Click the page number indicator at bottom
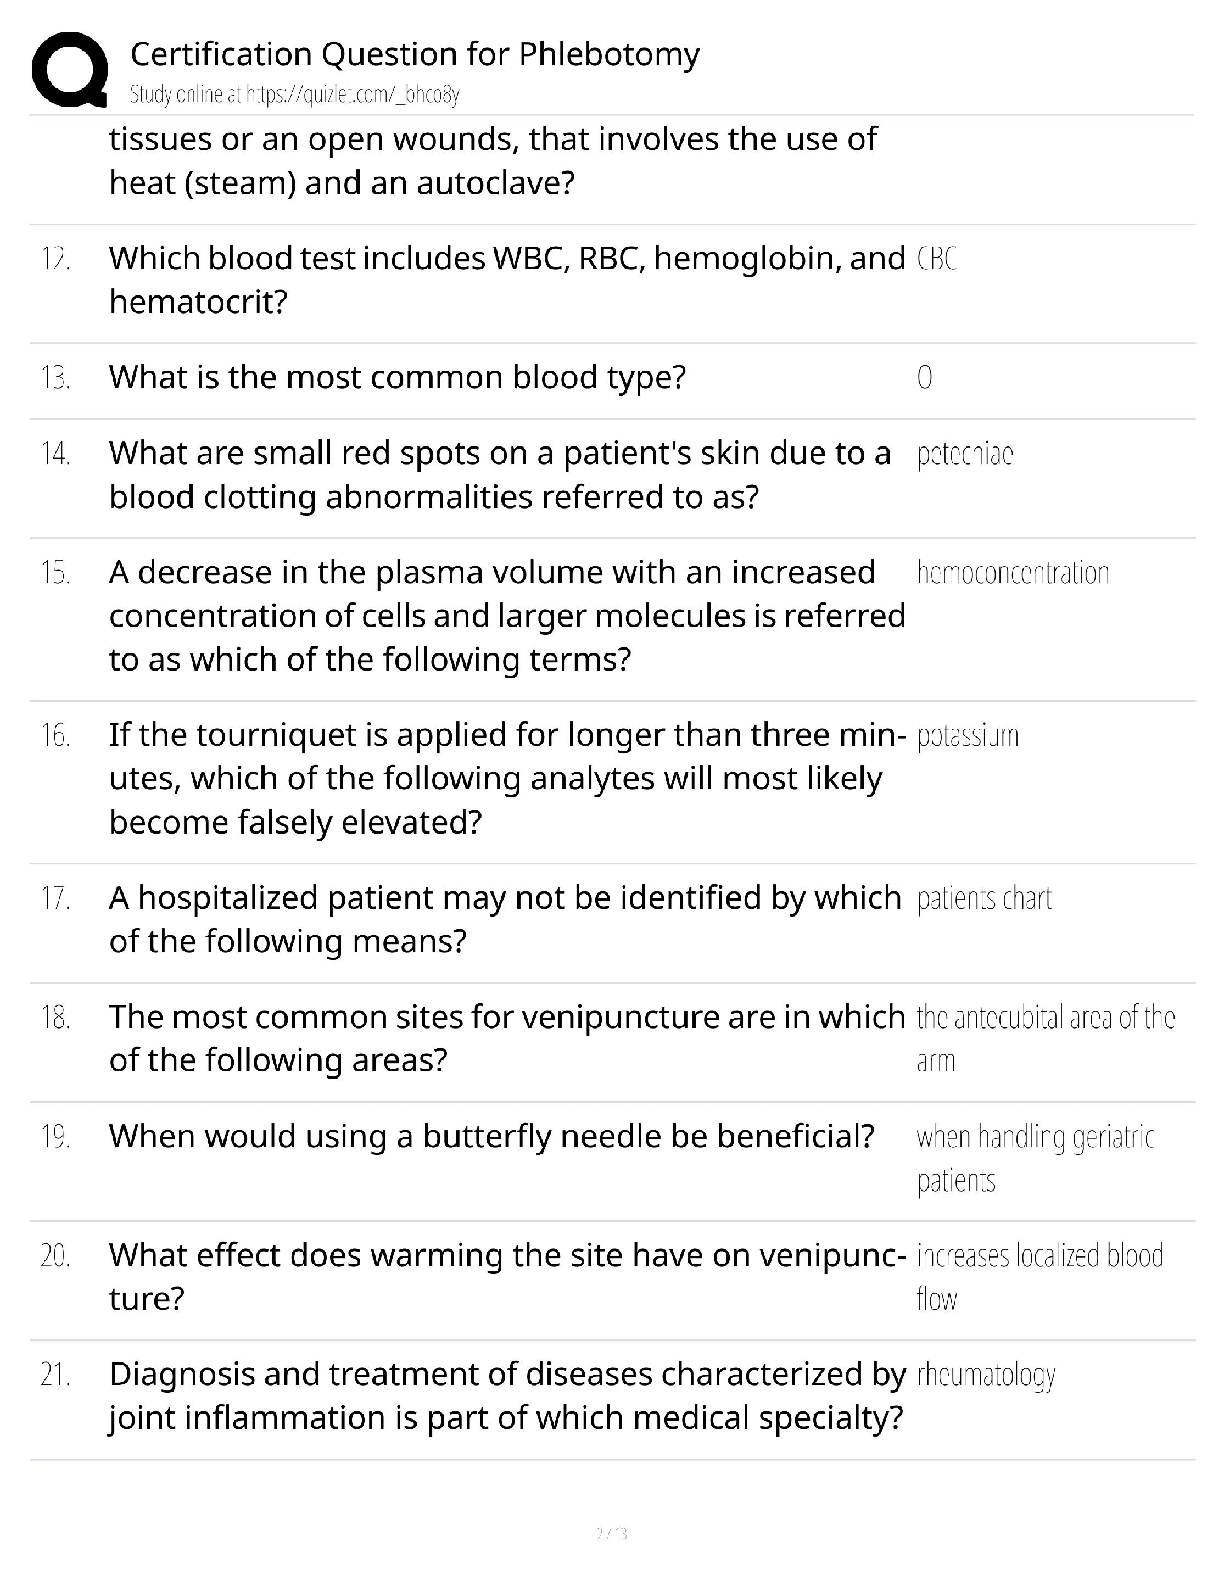This screenshot has height=1584, width=1224. point(611,1533)
